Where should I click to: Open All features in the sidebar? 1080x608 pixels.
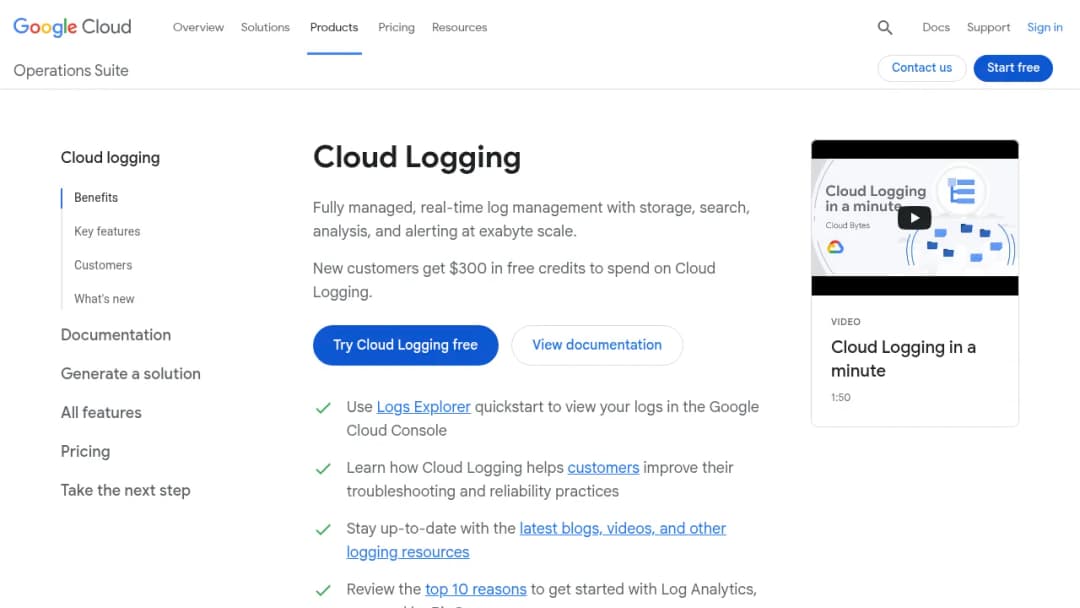pyautogui.click(x=101, y=412)
